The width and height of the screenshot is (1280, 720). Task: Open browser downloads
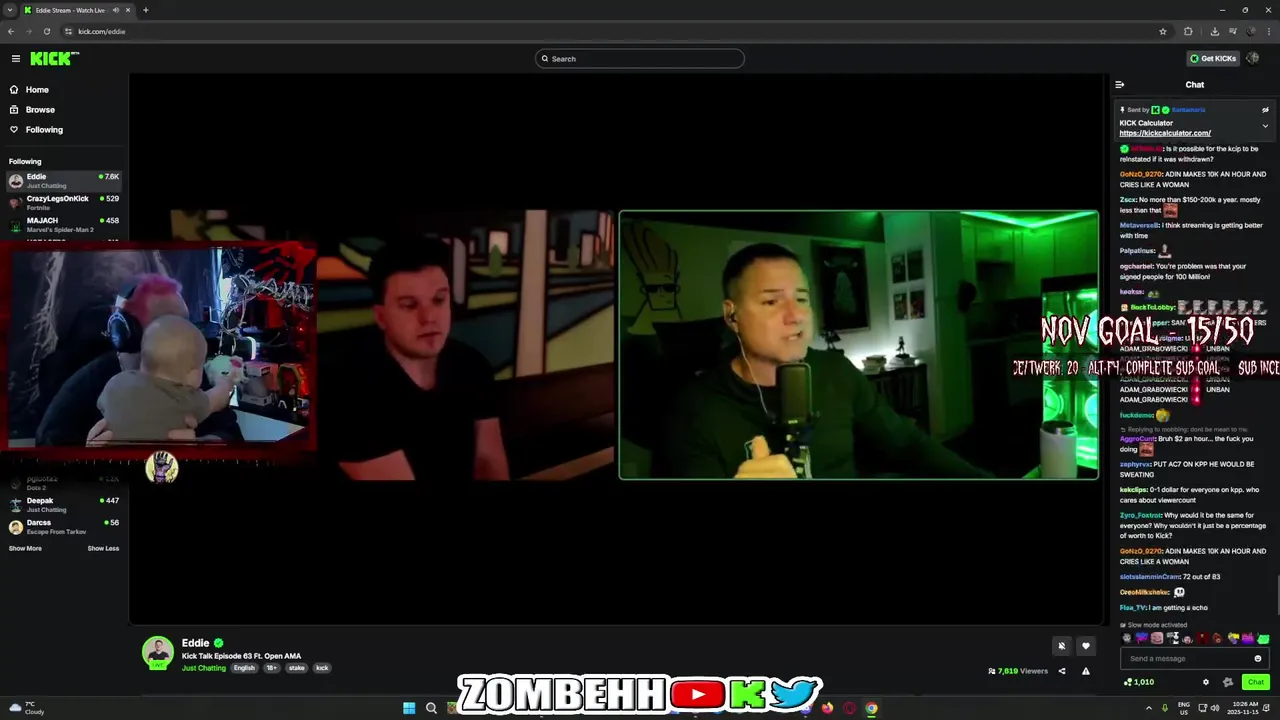(1214, 31)
